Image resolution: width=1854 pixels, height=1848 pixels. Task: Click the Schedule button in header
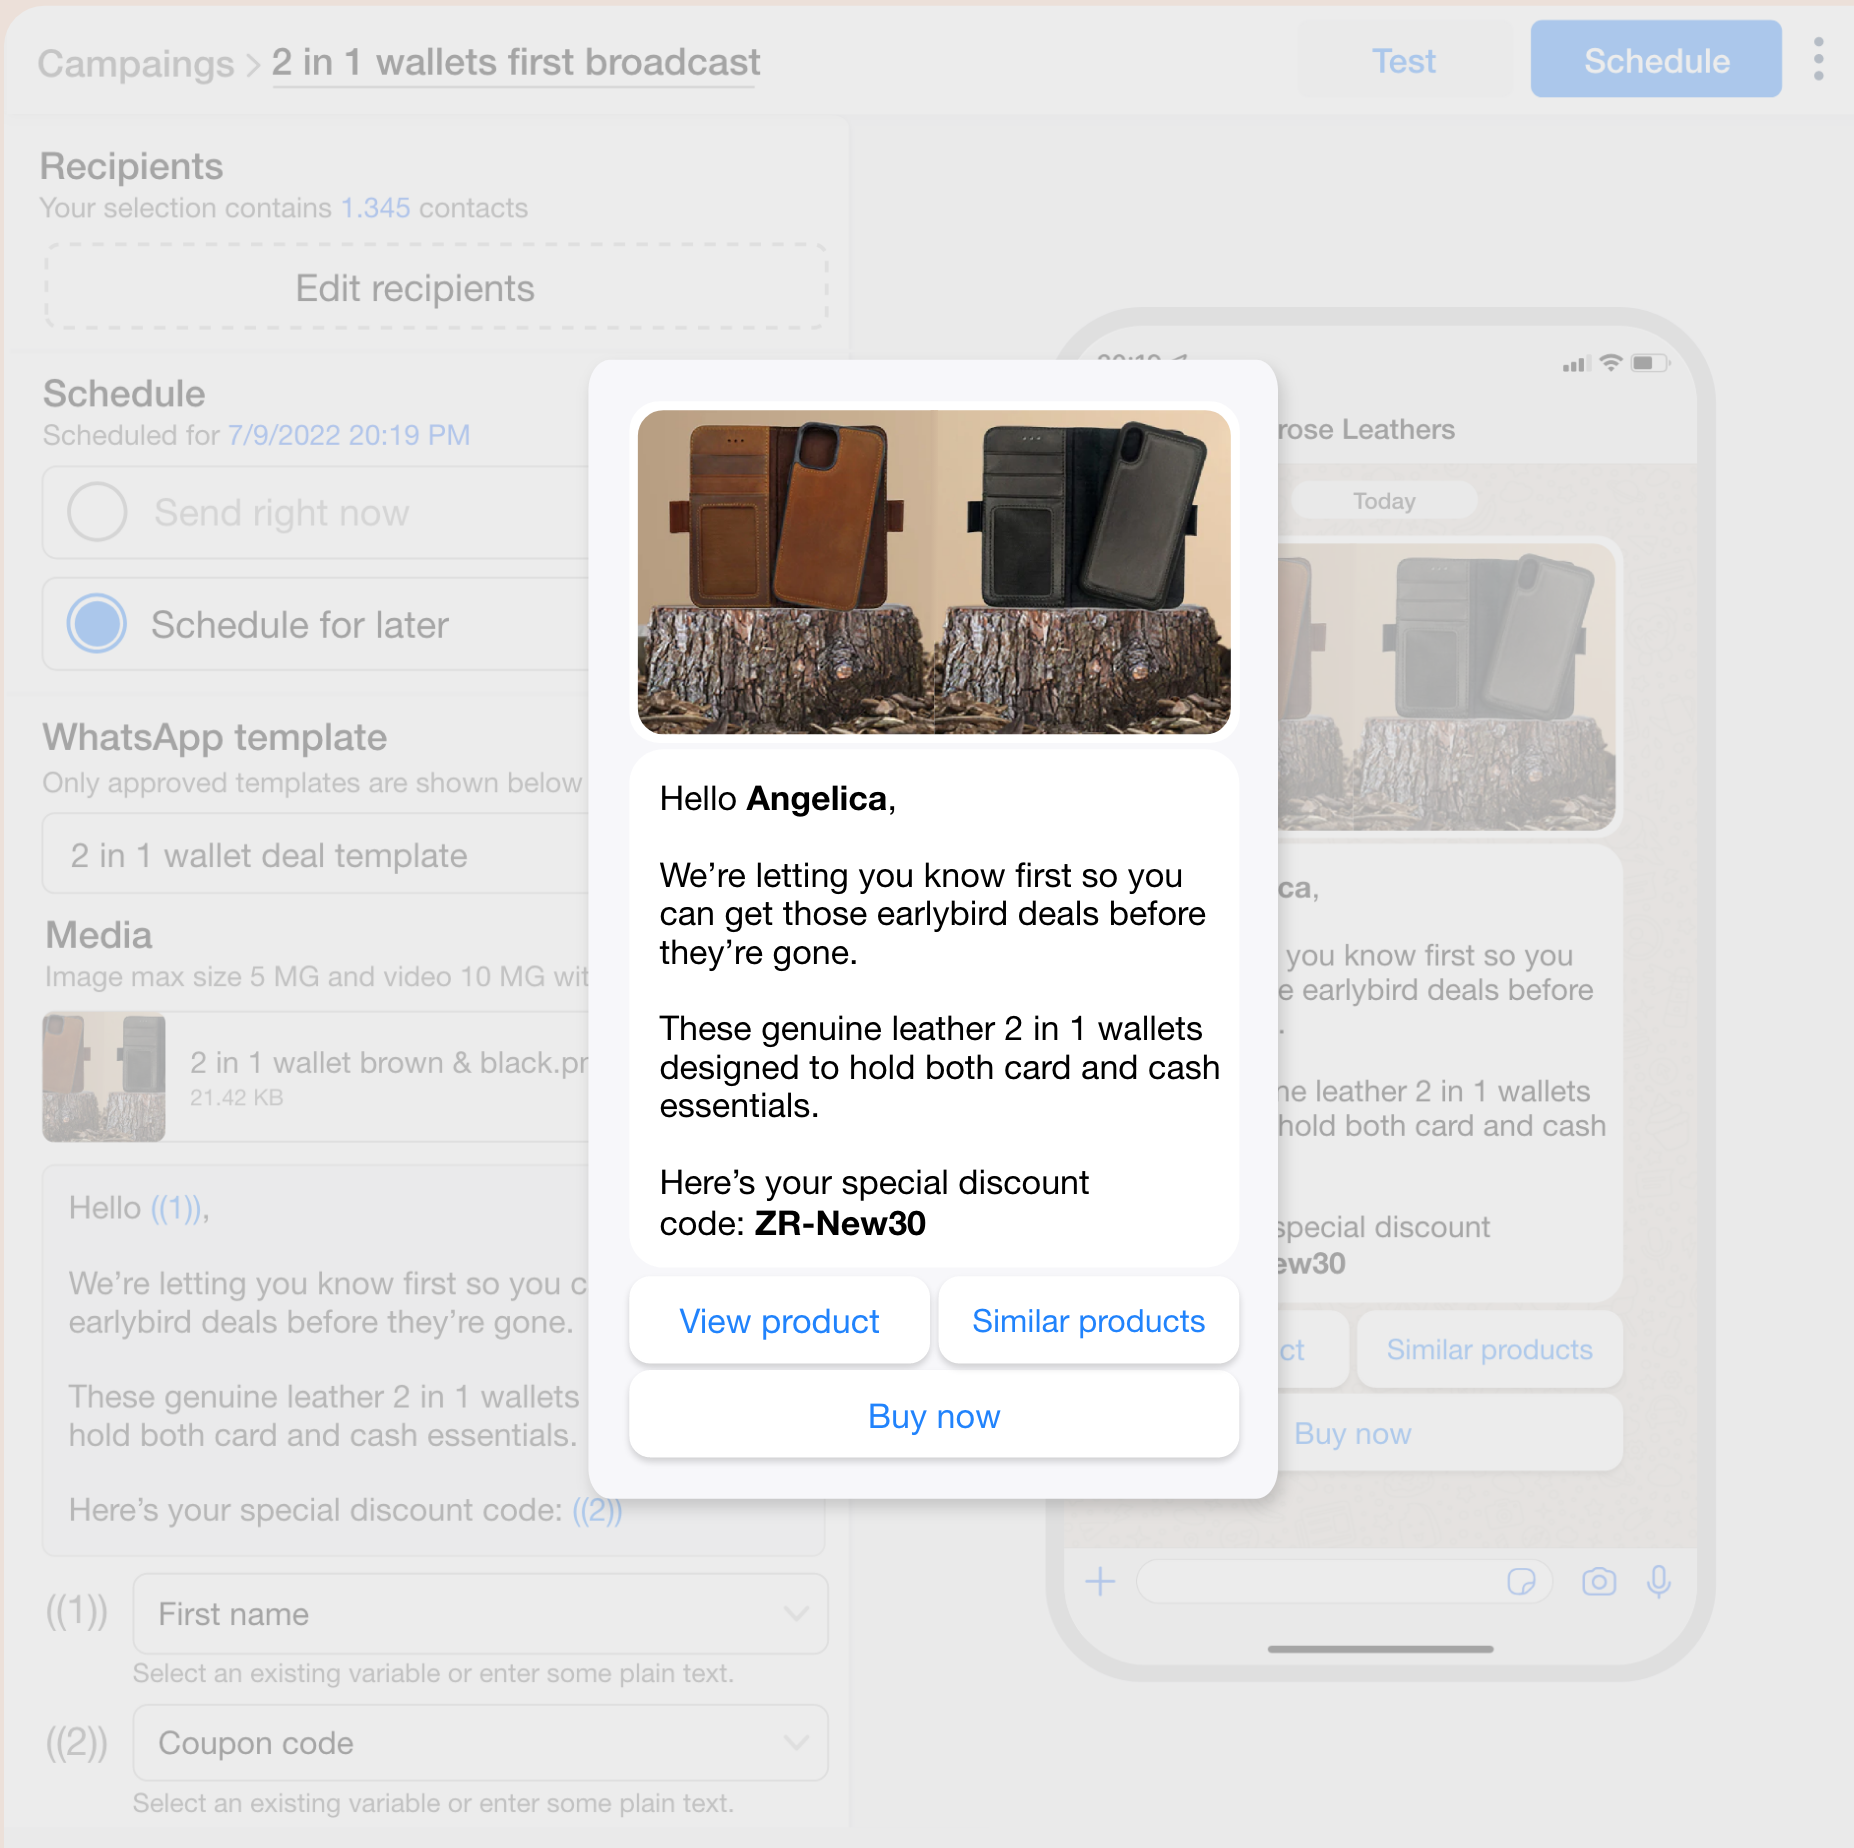click(x=1656, y=61)
